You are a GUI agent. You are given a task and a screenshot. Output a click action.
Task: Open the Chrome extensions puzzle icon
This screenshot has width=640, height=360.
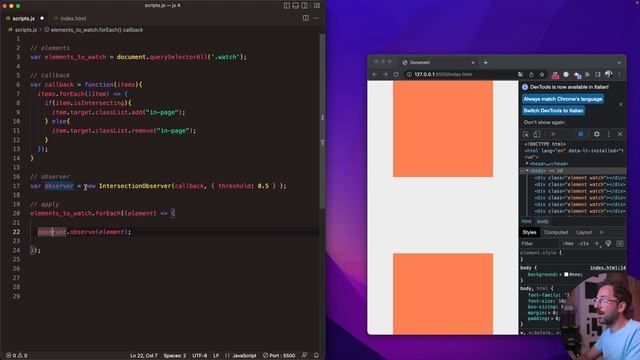[x=587, y=74]
